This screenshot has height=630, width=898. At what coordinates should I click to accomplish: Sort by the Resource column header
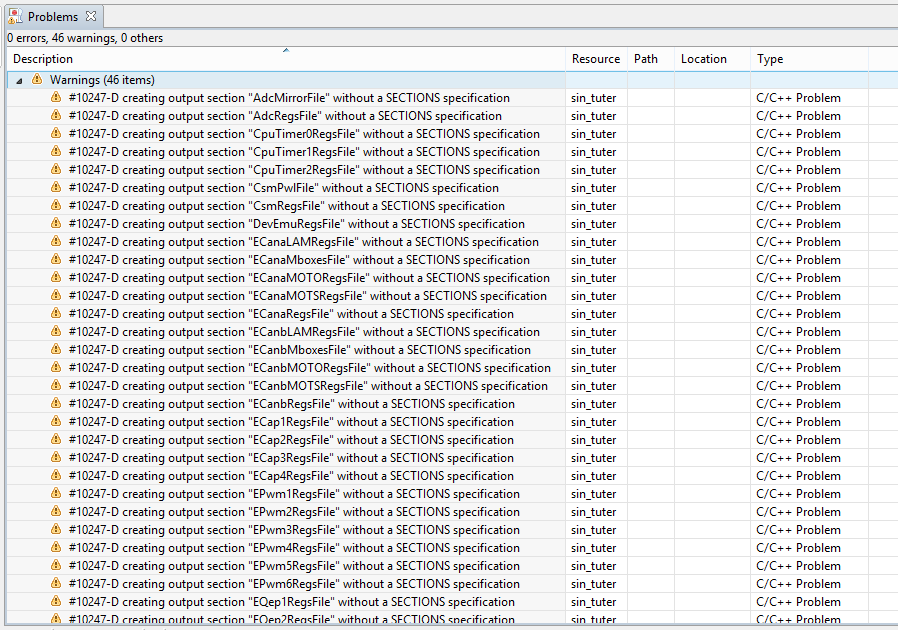(596, 58)
